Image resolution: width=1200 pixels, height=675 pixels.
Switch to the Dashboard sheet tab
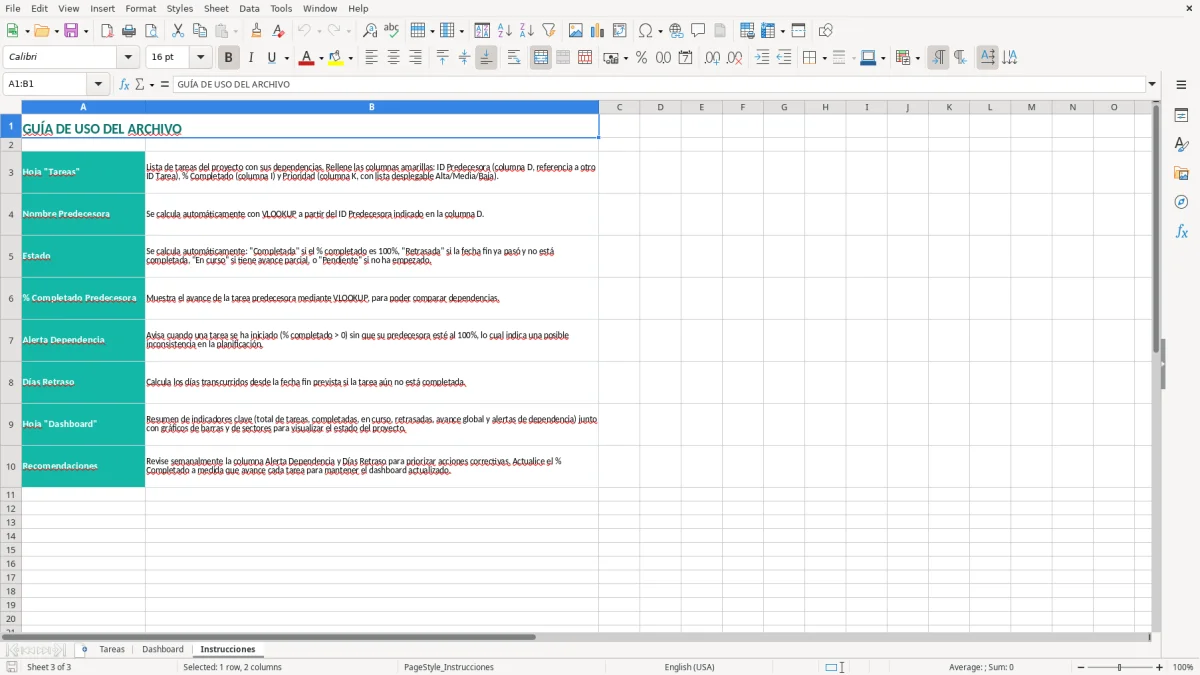click(x=163, y=650)
